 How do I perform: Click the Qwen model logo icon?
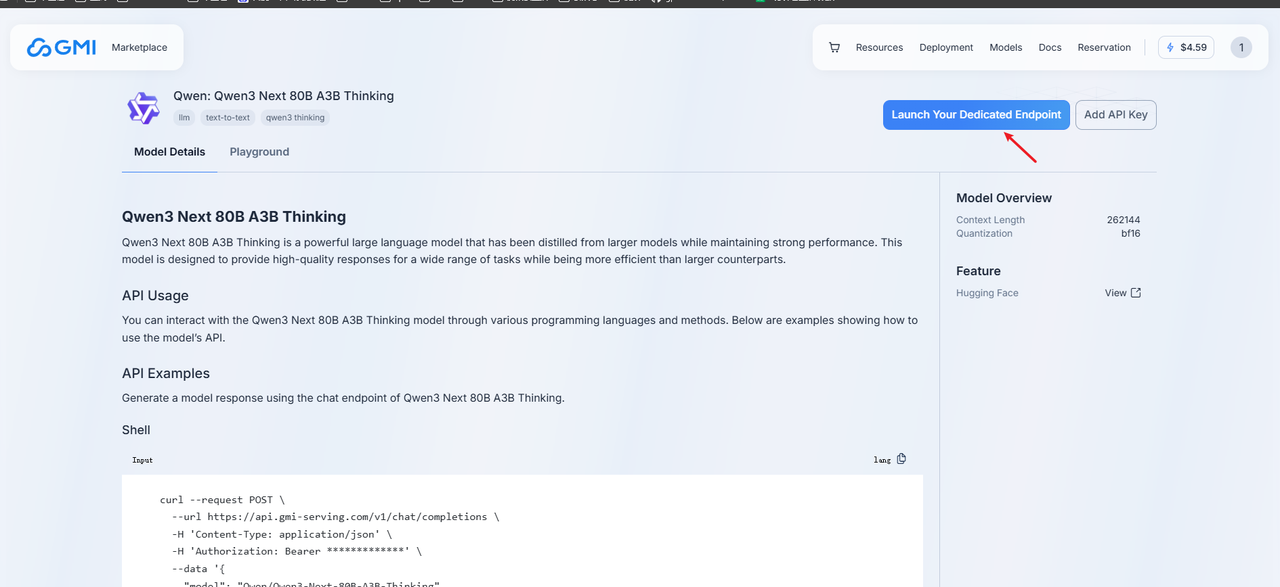[x=143, y=107]
